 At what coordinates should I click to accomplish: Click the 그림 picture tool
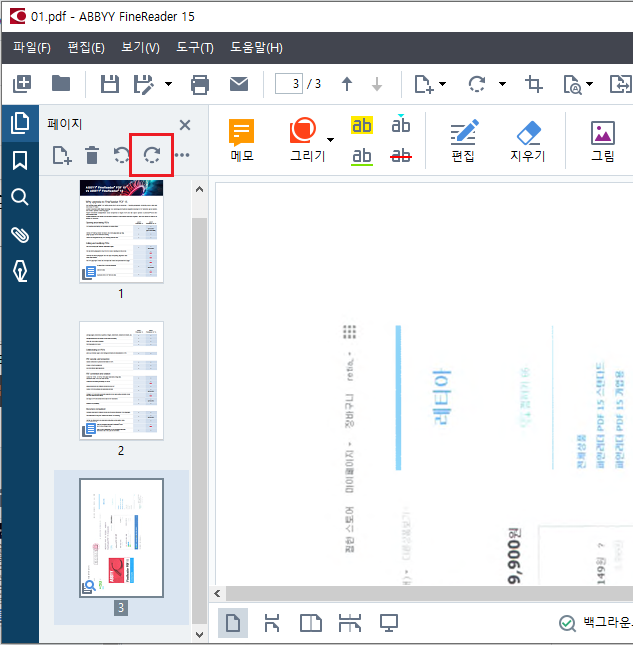[x=603, y=141]
